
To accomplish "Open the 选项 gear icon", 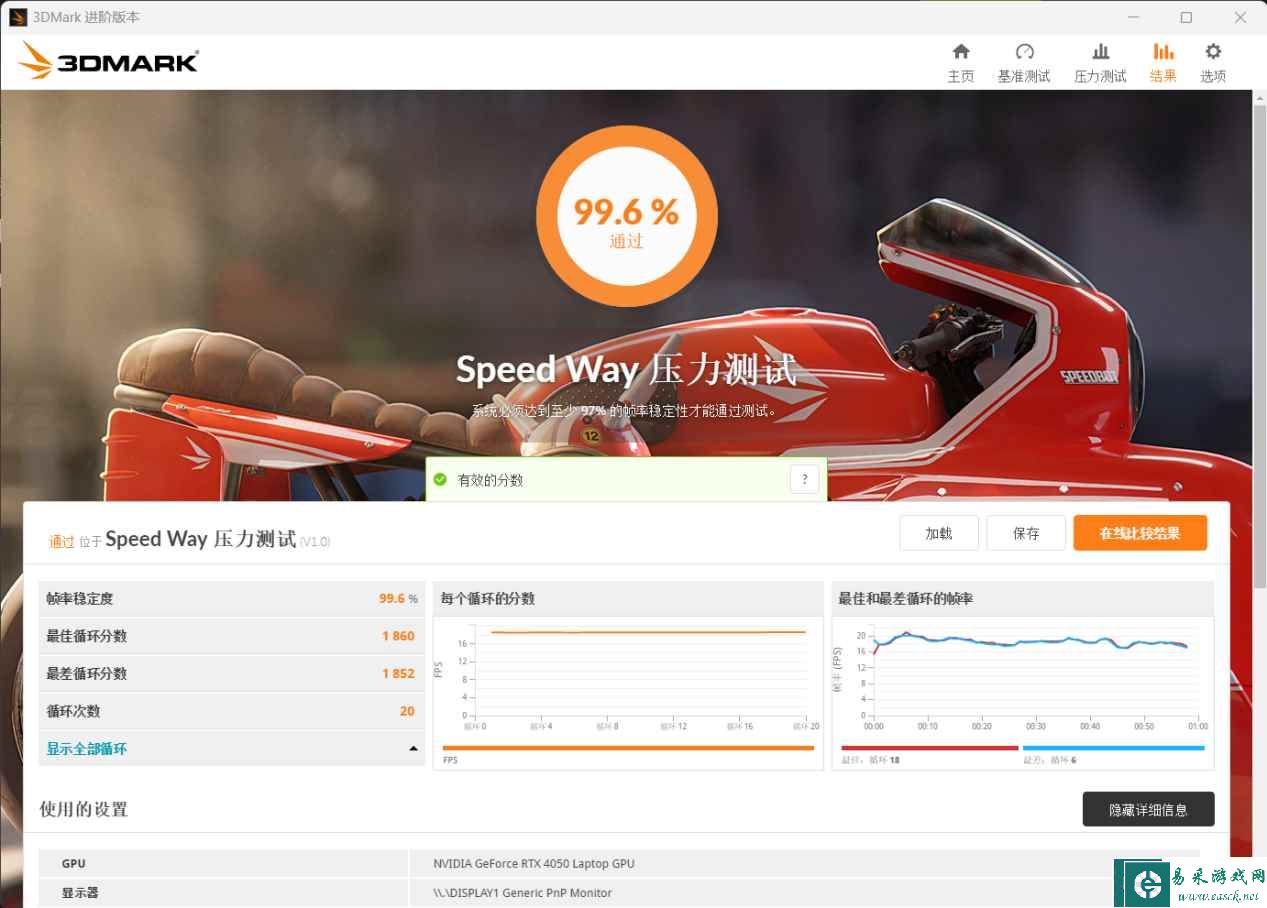I will pos(1213,52).
